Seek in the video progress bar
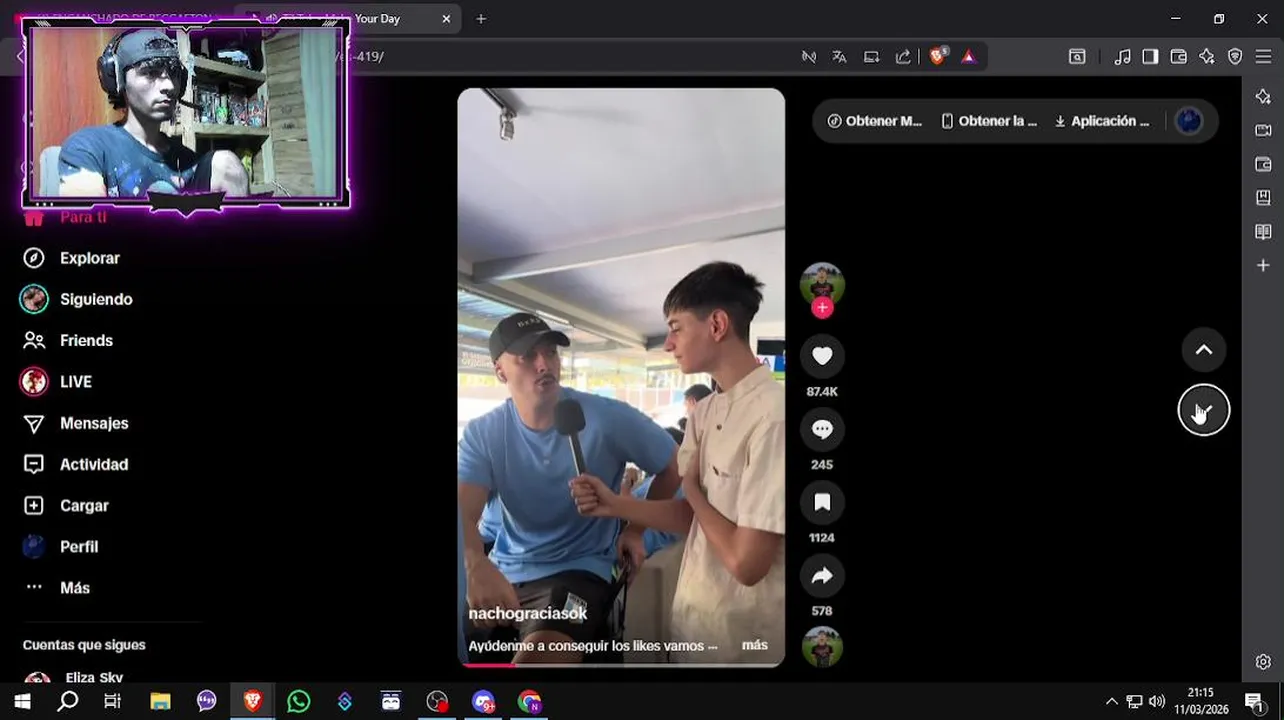 (x=621, y=664)
